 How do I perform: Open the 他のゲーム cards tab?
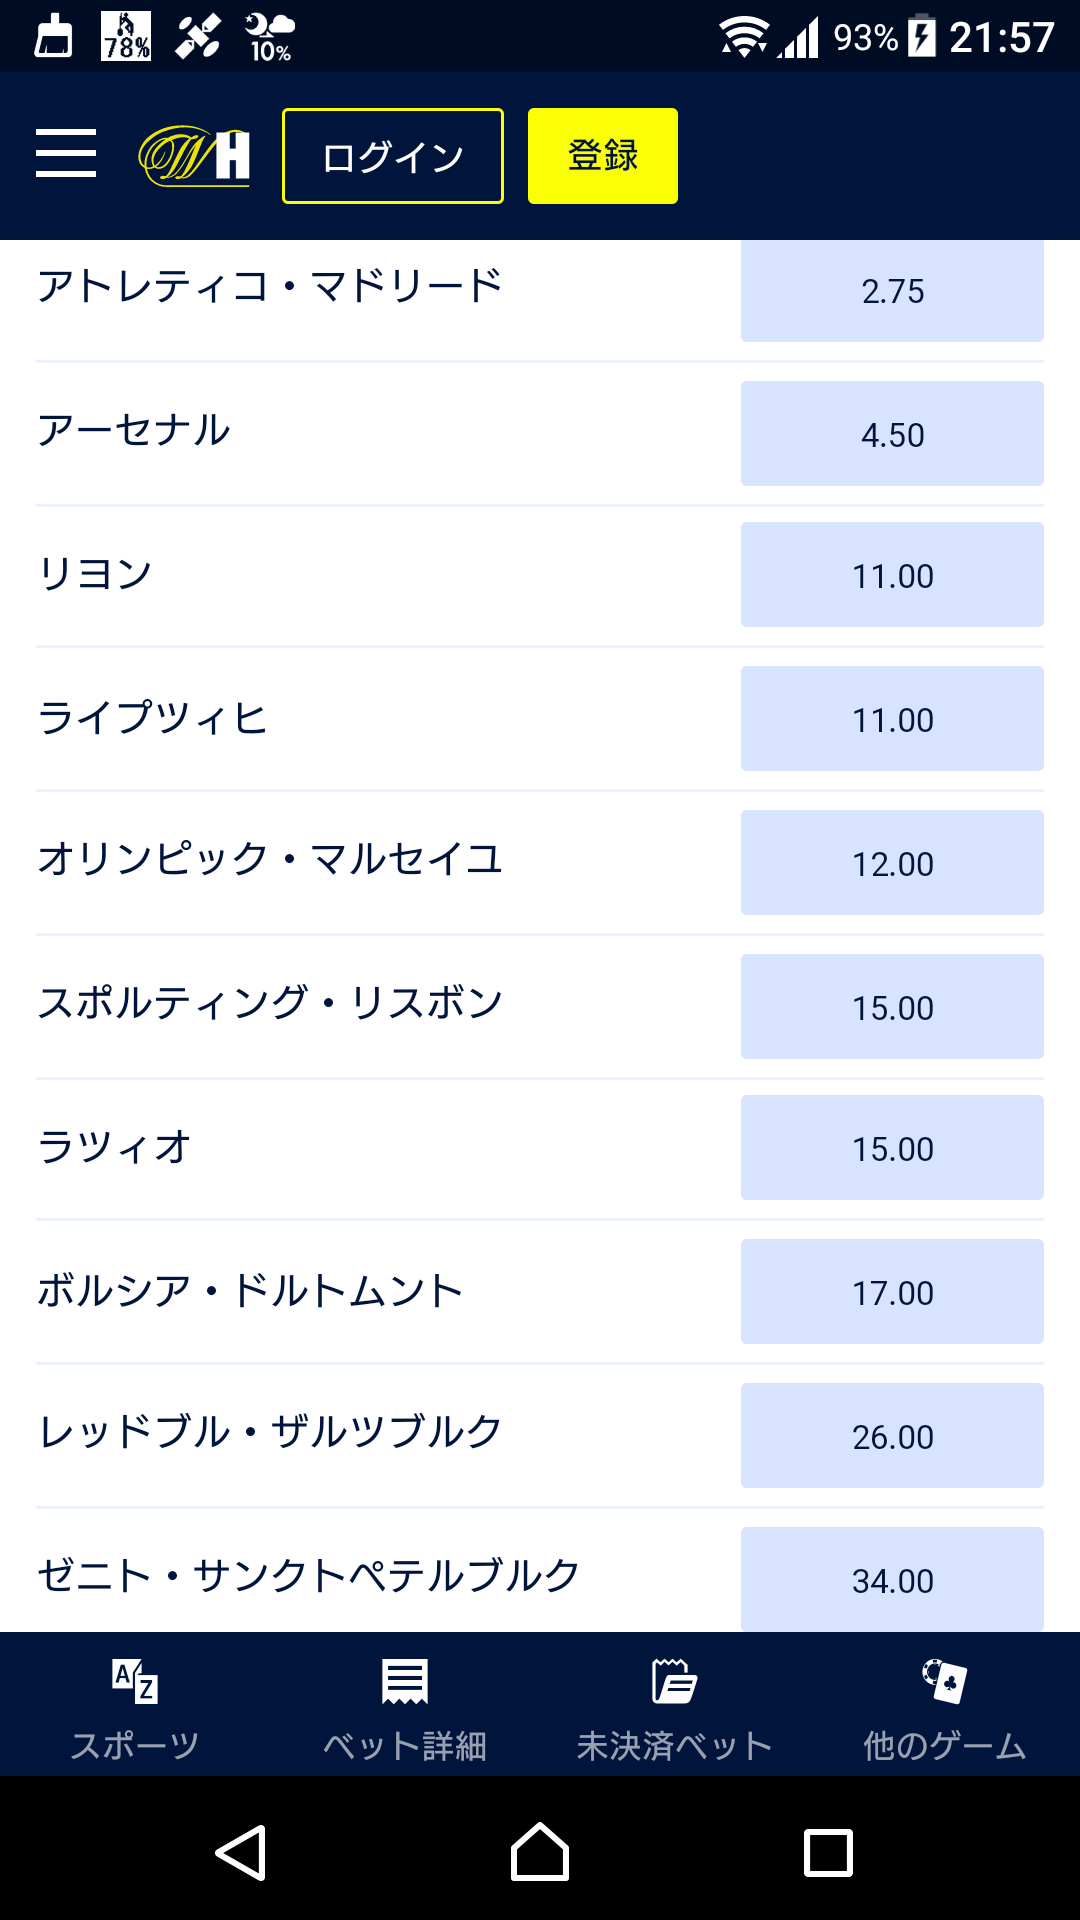pos(944,1706)
